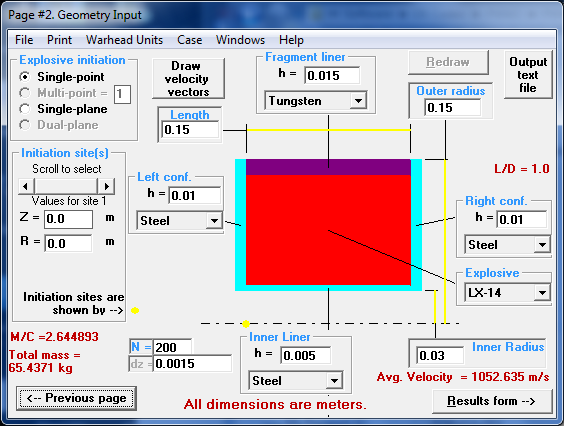Select the Multi-point initiation radio button
Image resolution: width=564 pixels, height=426 pixels.
[24, 93]
